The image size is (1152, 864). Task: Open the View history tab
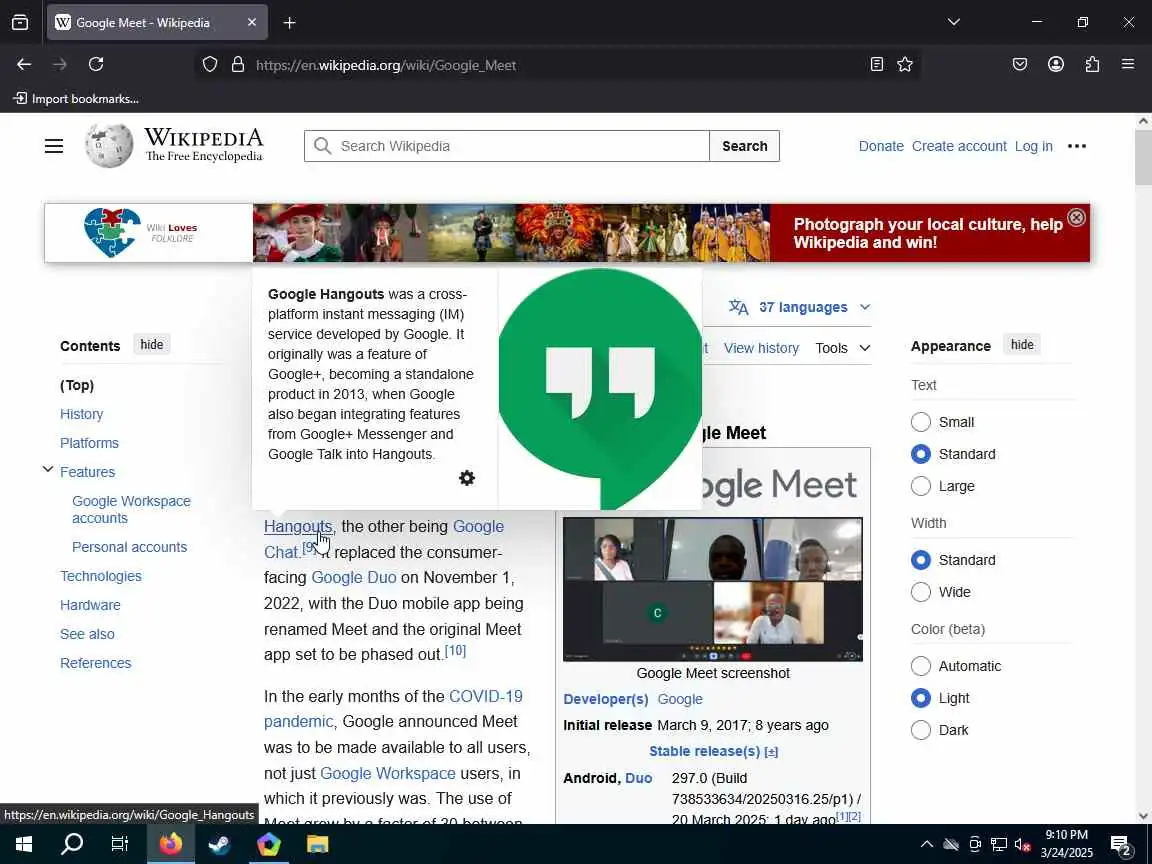[761, 348]
